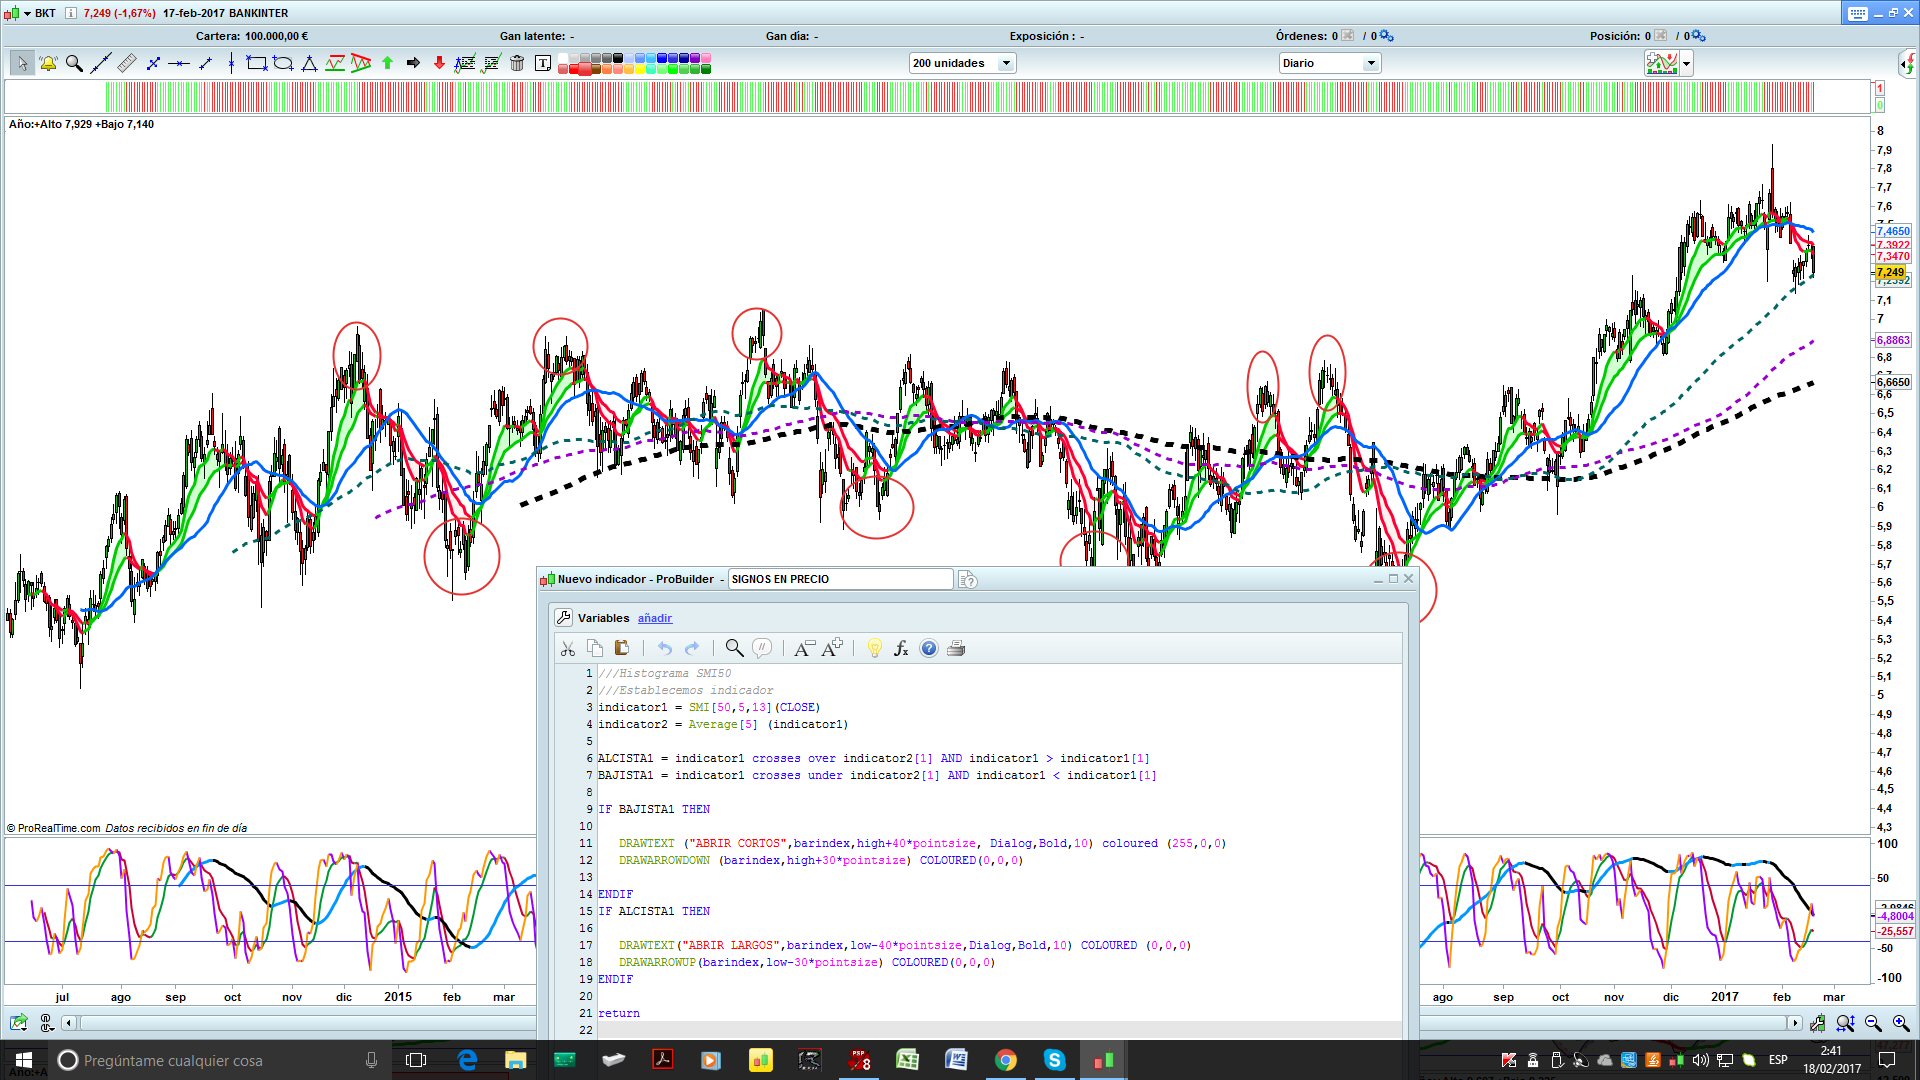Pick the ruler measurement tool
The image size is (1920, 1080).
[x=126, y=63]
